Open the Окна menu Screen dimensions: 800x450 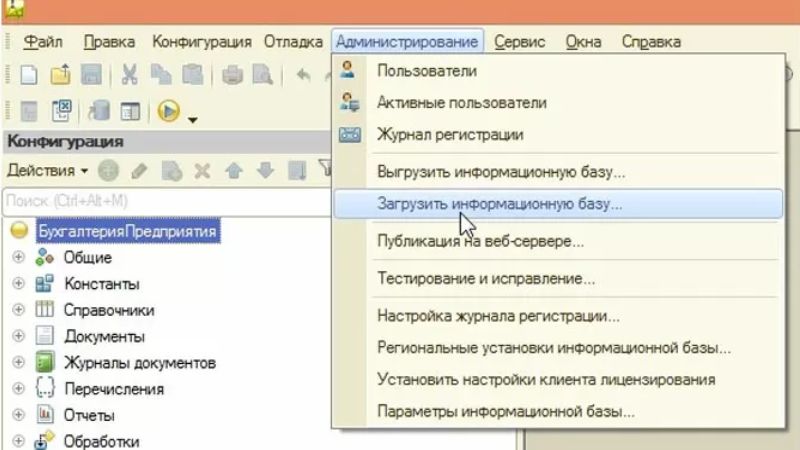click(583, 42)
